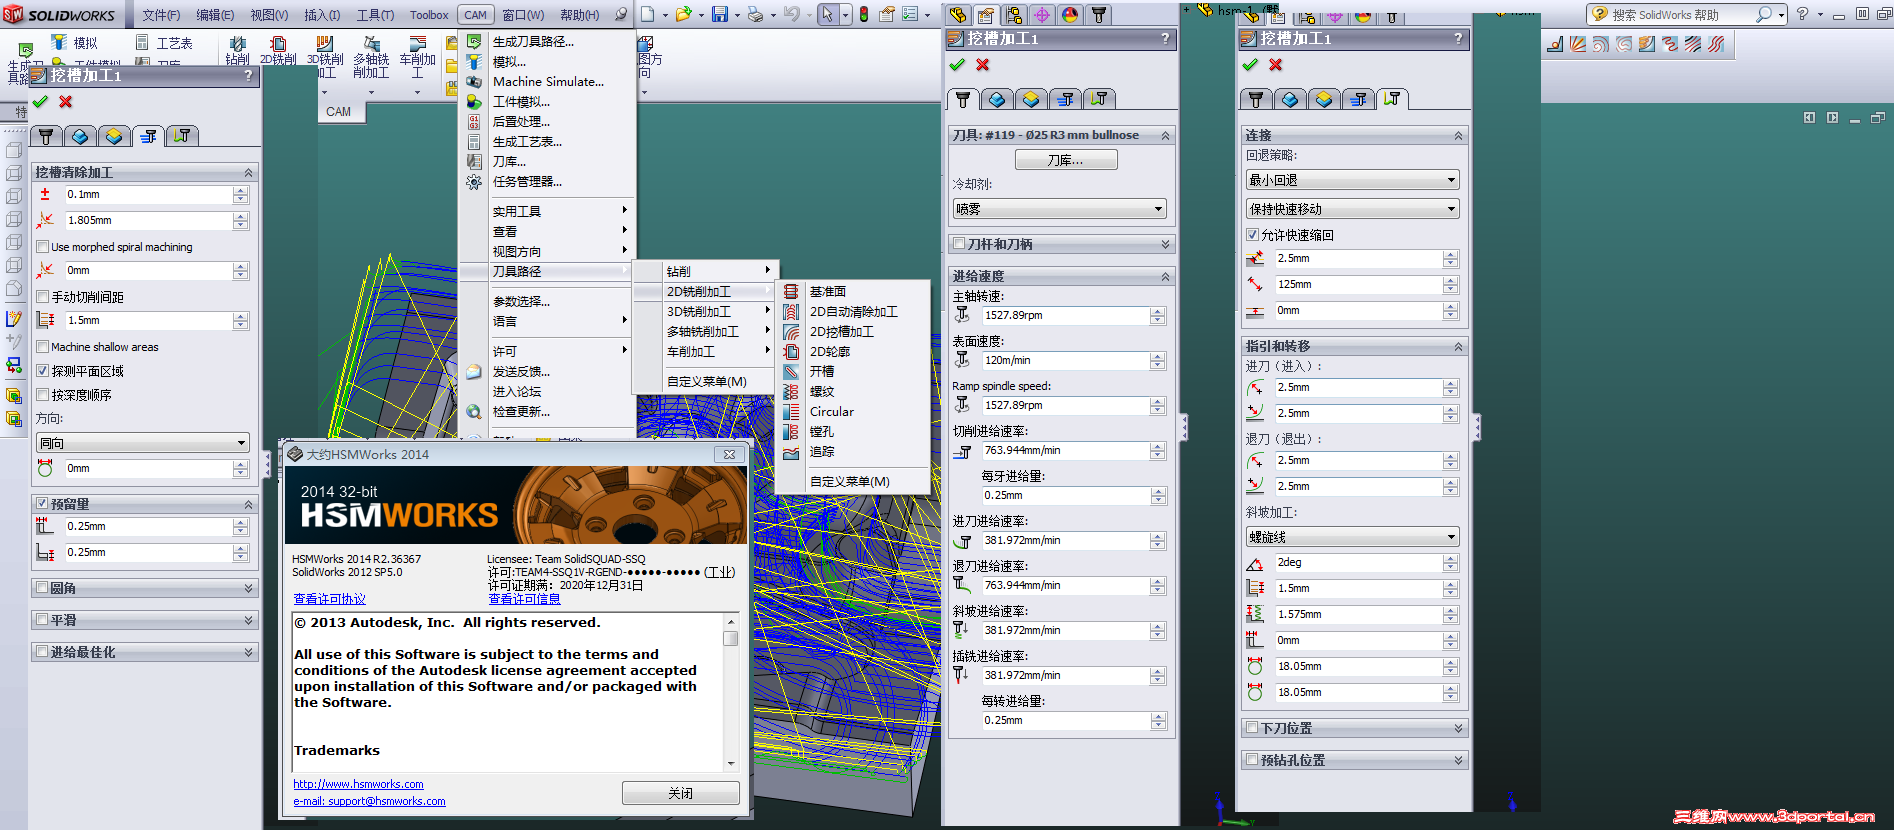Image resolution: width=1894 pixels, height=830 pixels.
Task: Click the New document icon in top toolbar
Action: (x=648, y=14)
